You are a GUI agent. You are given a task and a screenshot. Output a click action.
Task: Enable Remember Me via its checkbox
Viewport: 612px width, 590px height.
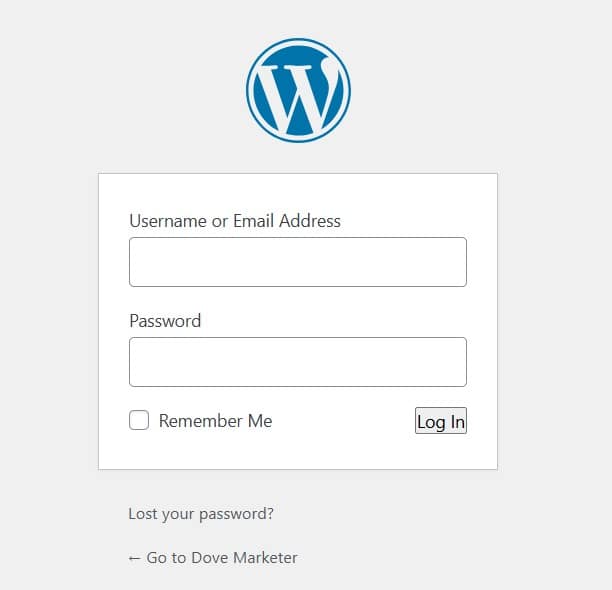139,420
